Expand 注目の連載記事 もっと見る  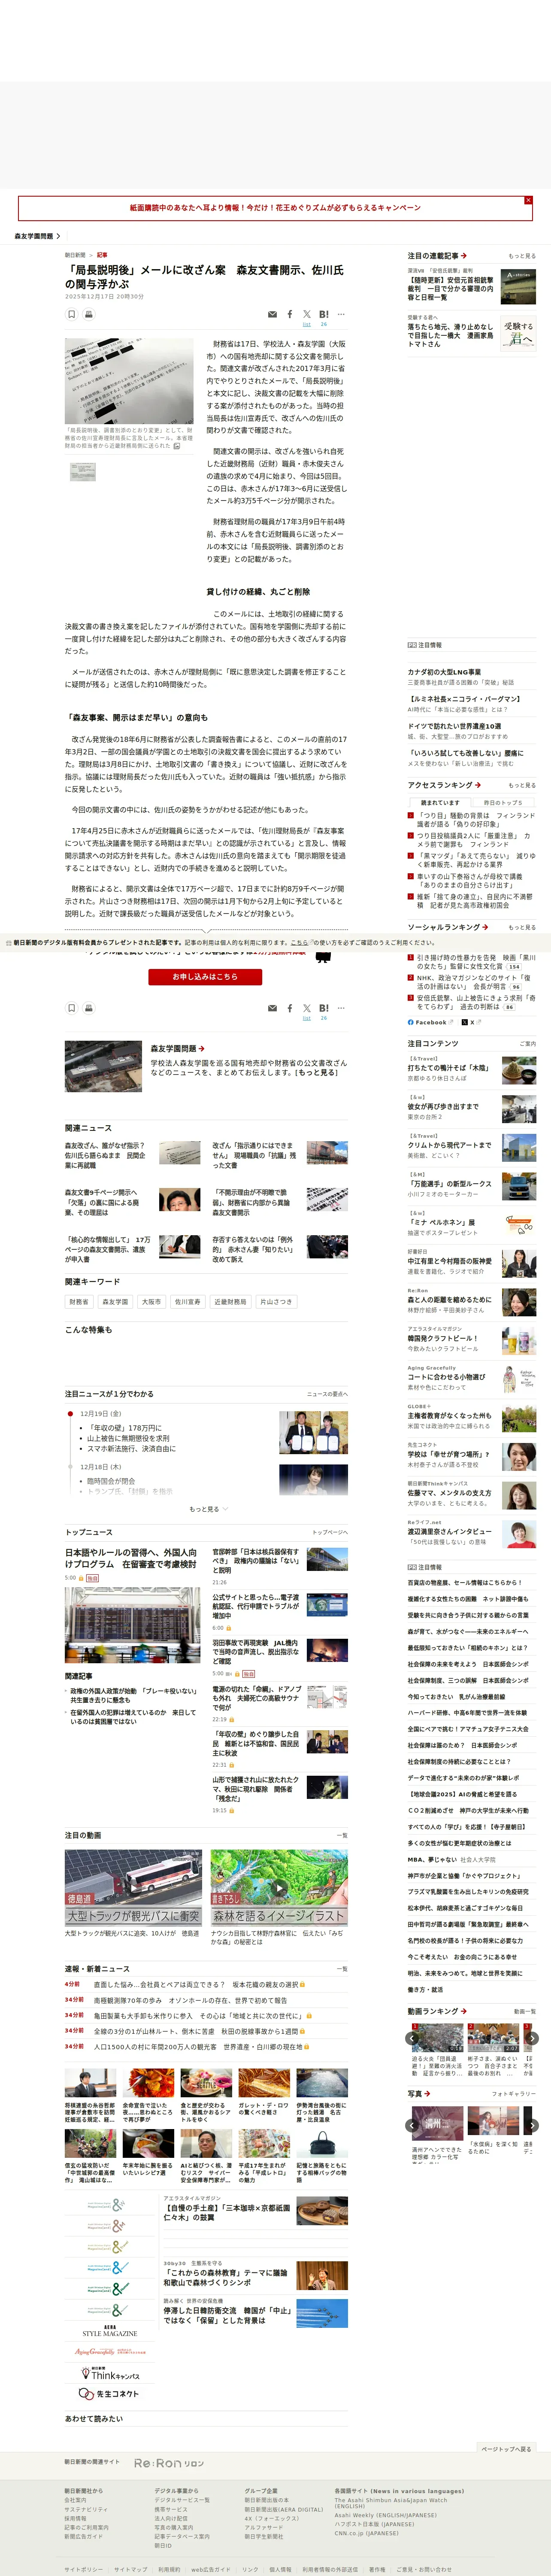521,256
